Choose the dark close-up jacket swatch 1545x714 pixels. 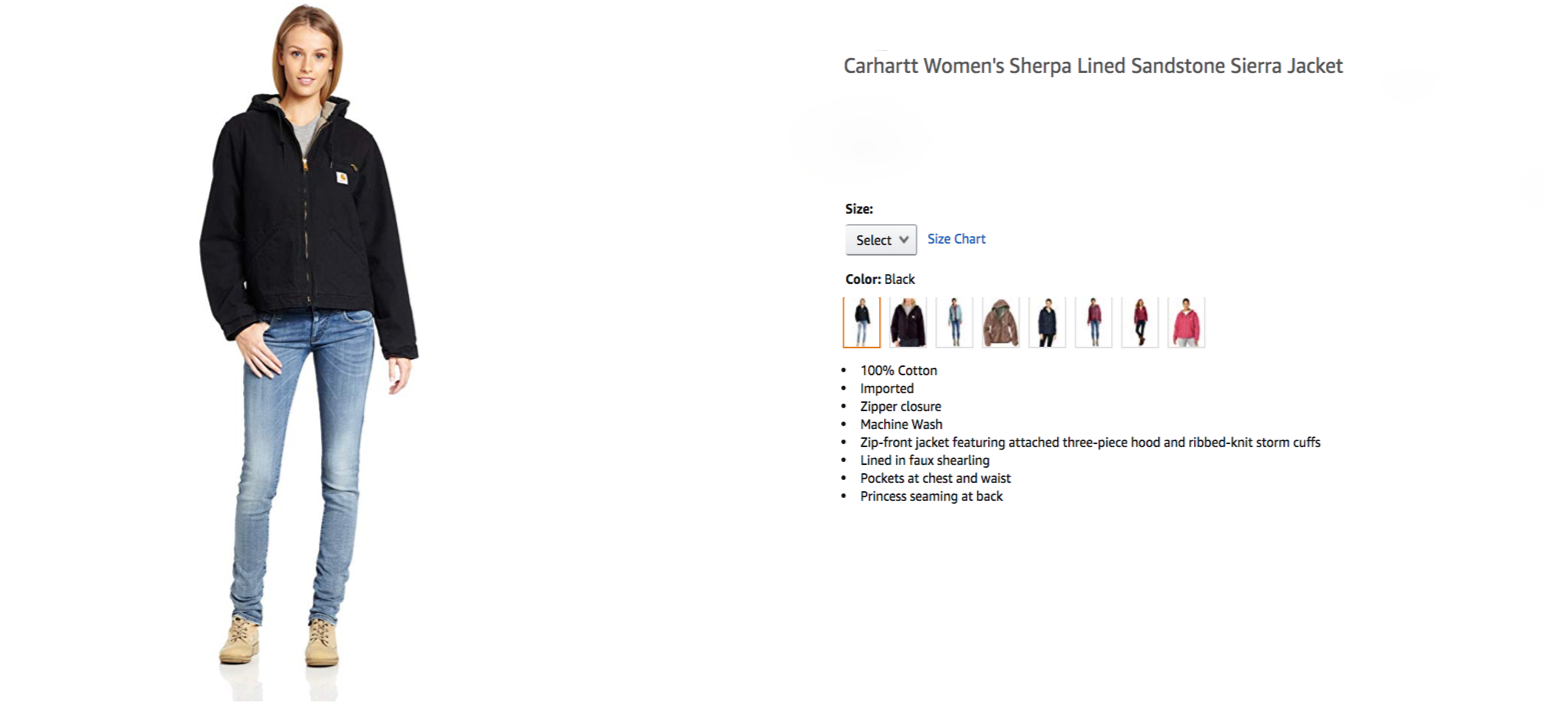click(x=908, y=322)
